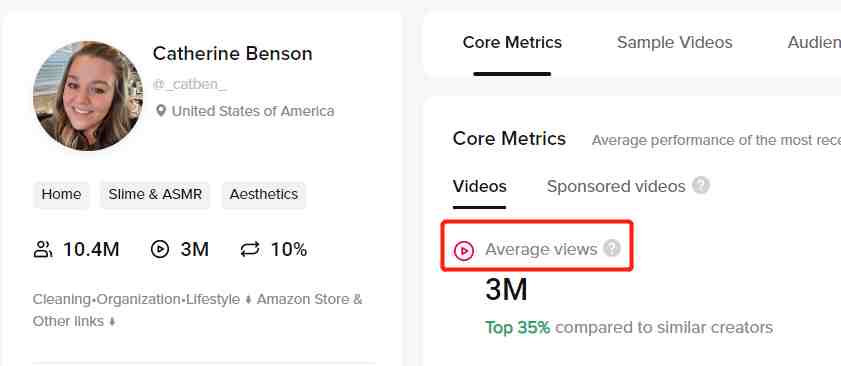Click the play icon beside 3M stat

(160, 250)
